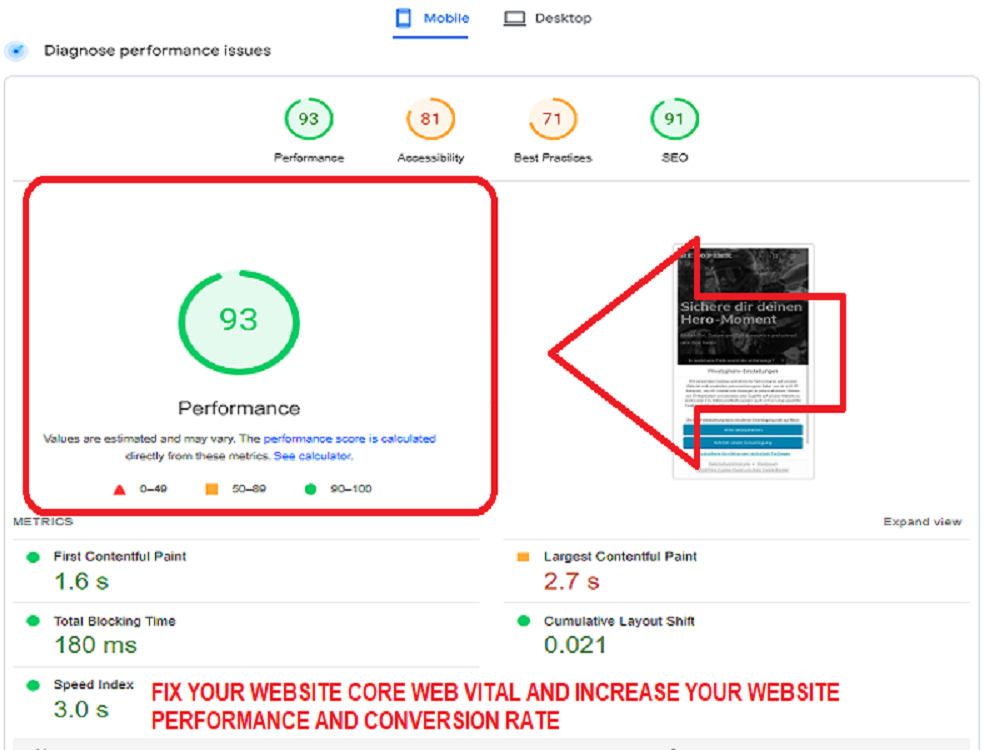Click green dot beside Cumulative Layout Shift

pos(524,621)
